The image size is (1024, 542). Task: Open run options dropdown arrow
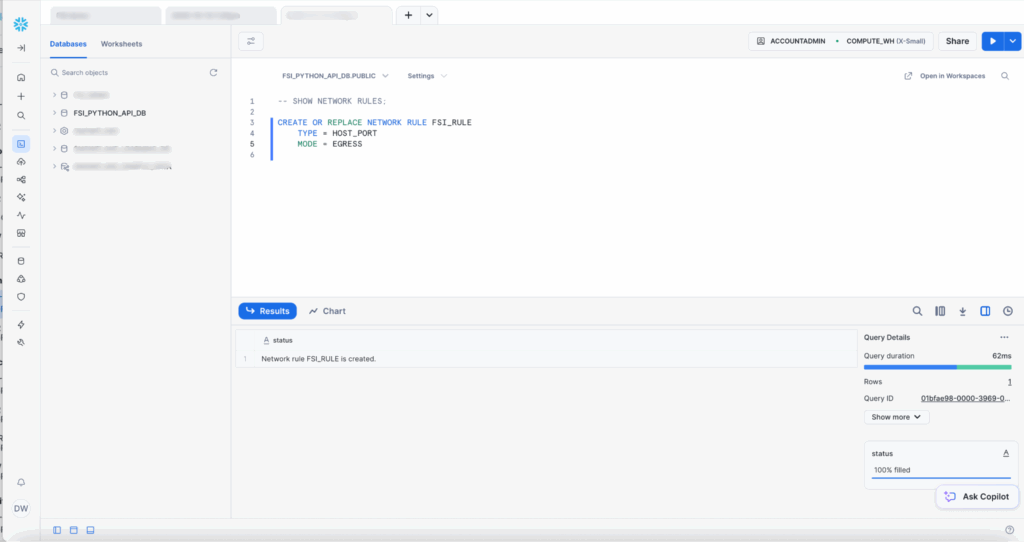[x=1011, y=41]
